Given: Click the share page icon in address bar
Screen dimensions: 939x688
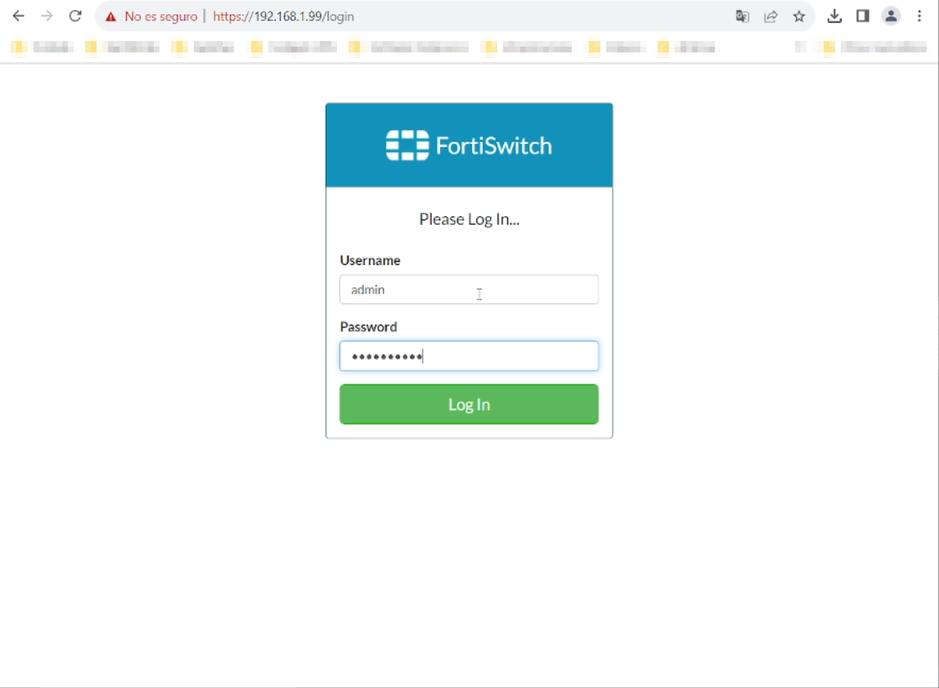Looking at the screenshot, I should pos(771,16).
